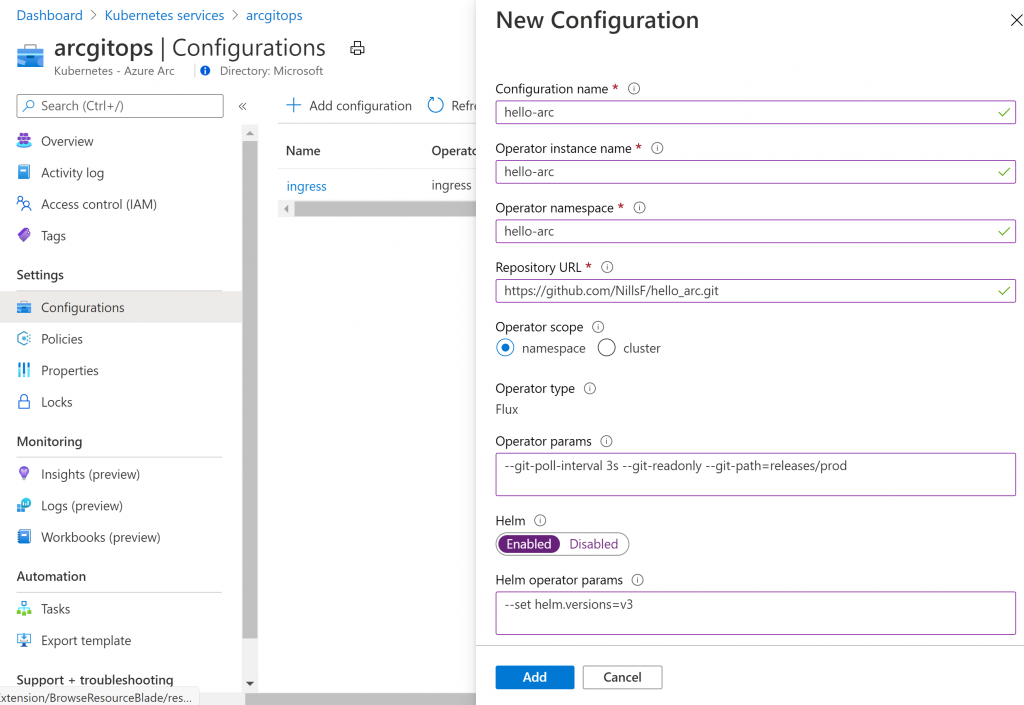Click the Export template icon
The height and width of the screenshot is (705, 1024).
tap(24, 640)
